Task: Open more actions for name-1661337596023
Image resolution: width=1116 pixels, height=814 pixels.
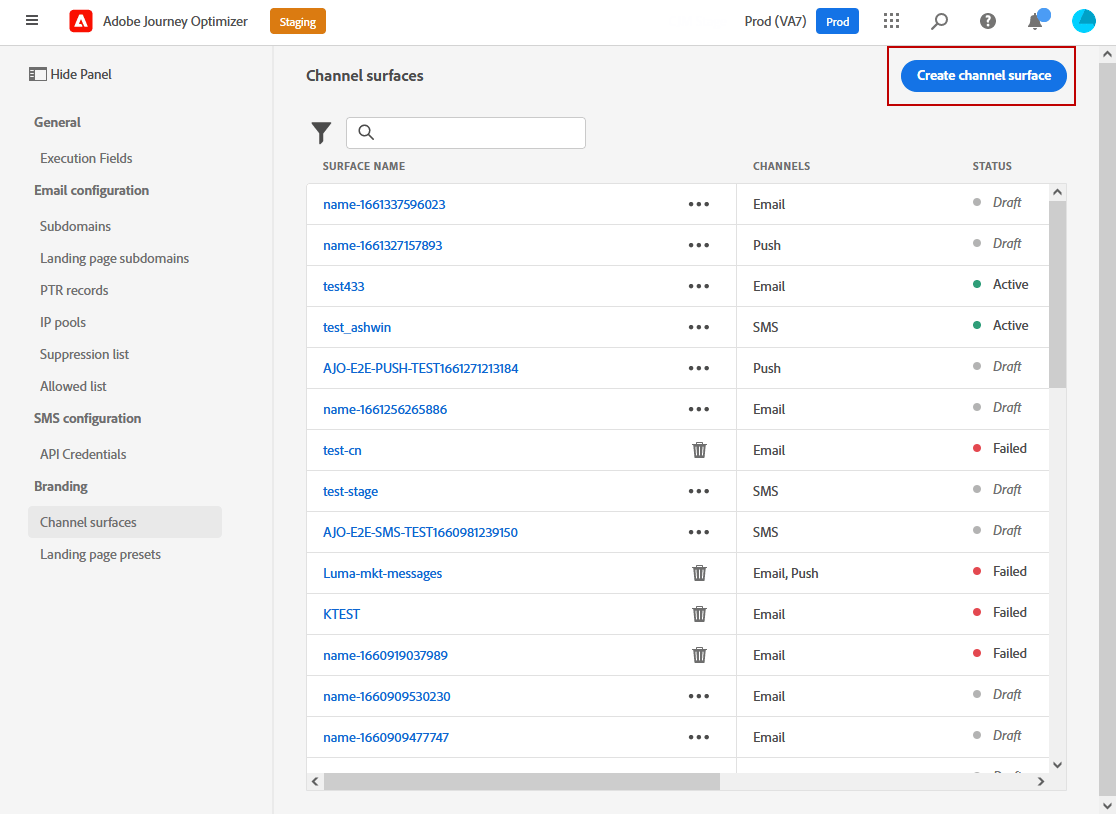Action: point(699,204)
